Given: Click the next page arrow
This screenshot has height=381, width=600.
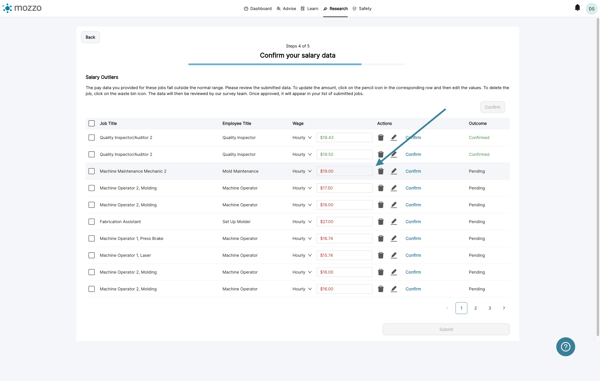Looking at the screenshot, I should pos(504,308).
